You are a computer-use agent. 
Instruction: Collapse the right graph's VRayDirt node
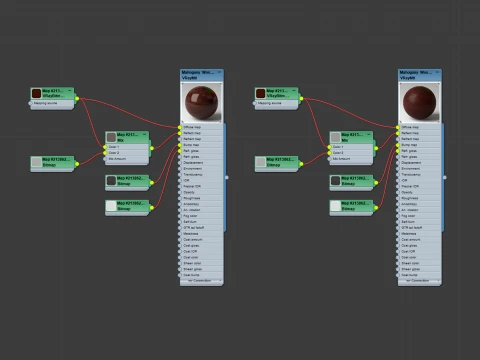(x=294, y=90)
